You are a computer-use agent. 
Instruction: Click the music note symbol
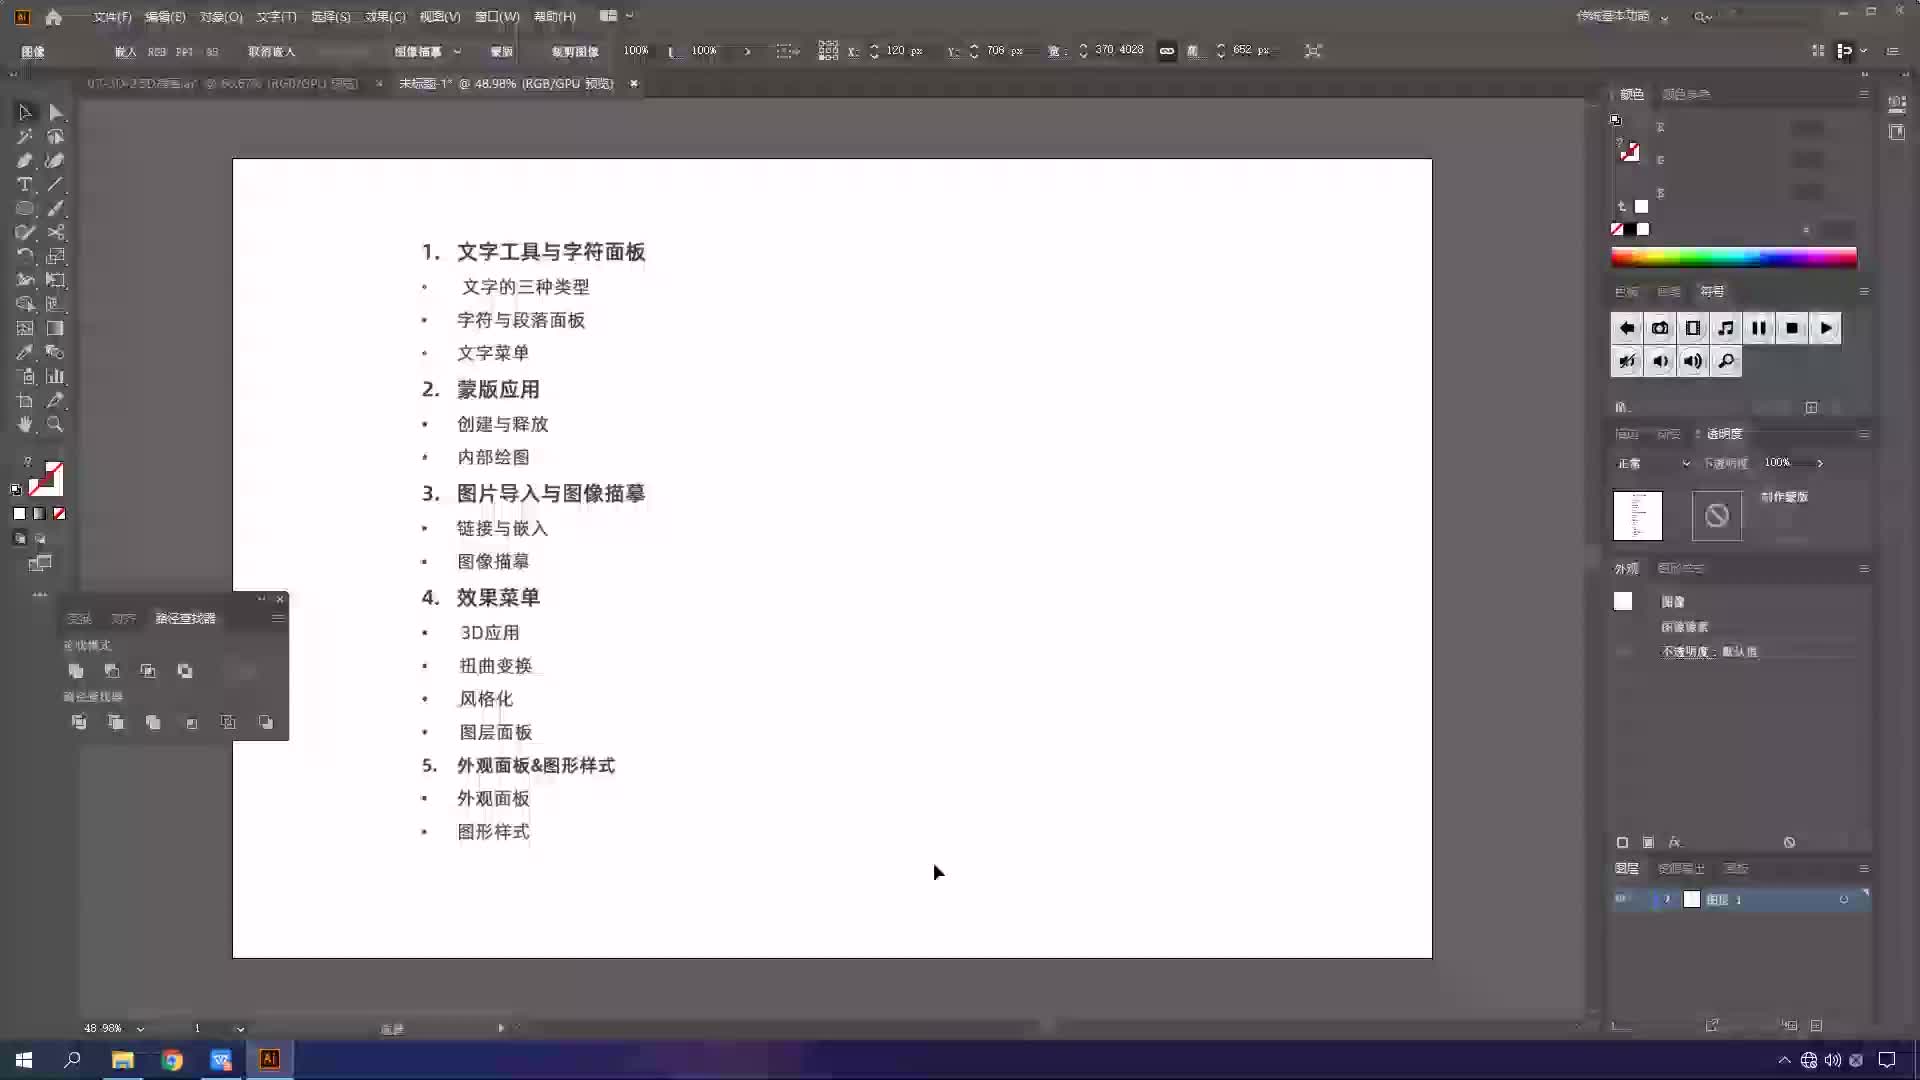click(1726, 328)
